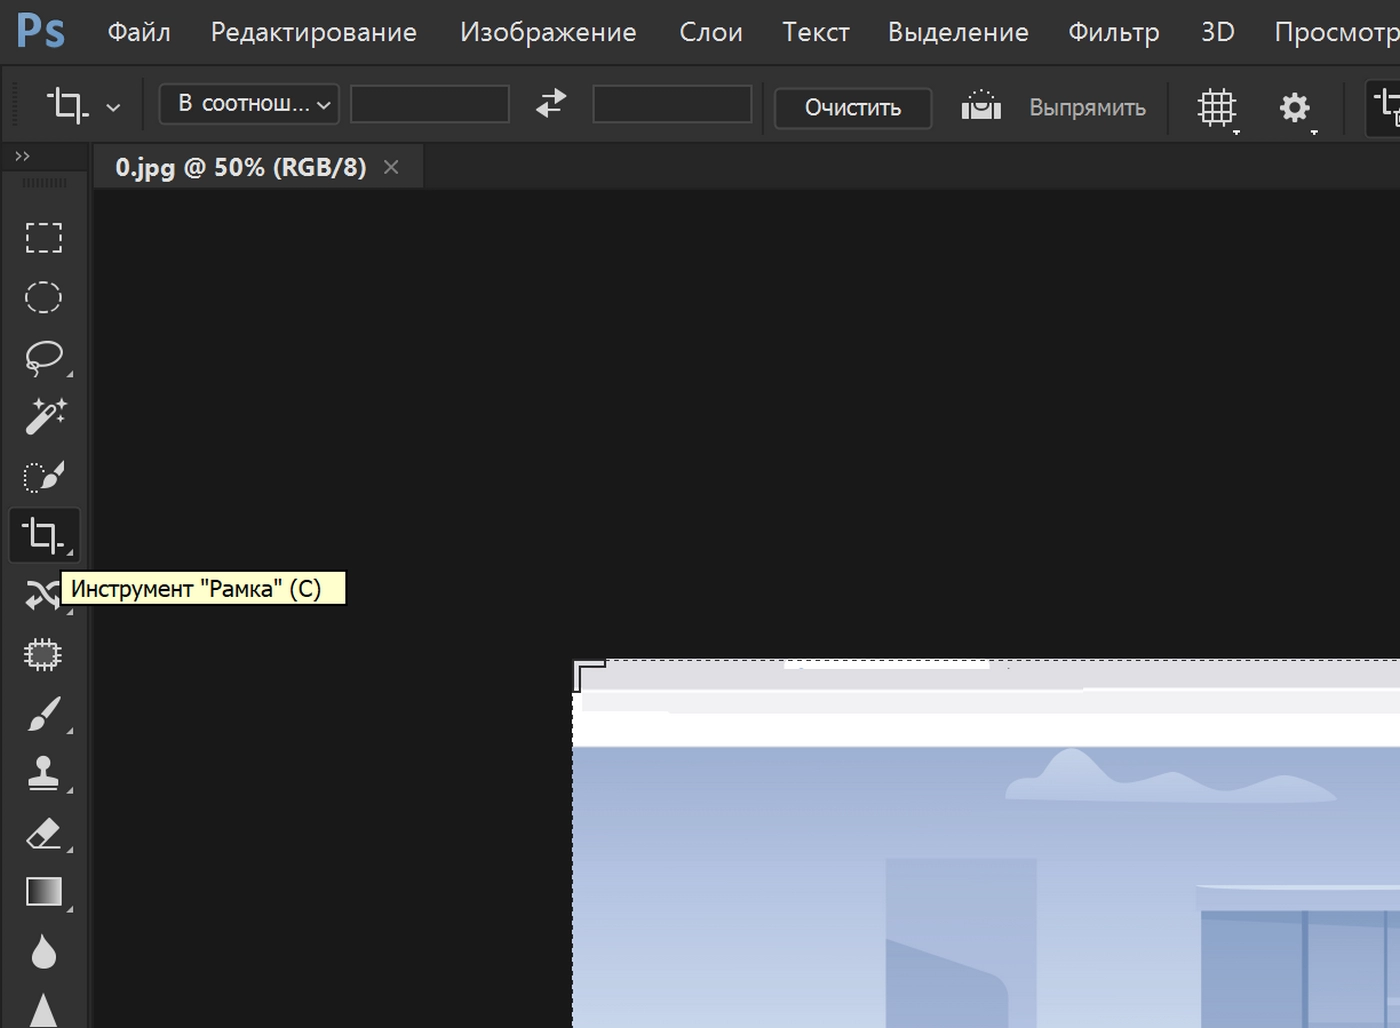This screenshot has width=1400, height=1028.
Task: Select the Elliptical Marquee tool
Action: [43, 297]
